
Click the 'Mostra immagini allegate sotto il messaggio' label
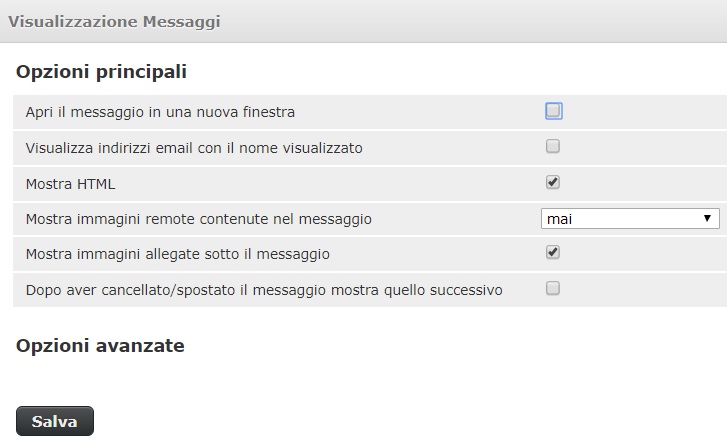tap(178, 254)
